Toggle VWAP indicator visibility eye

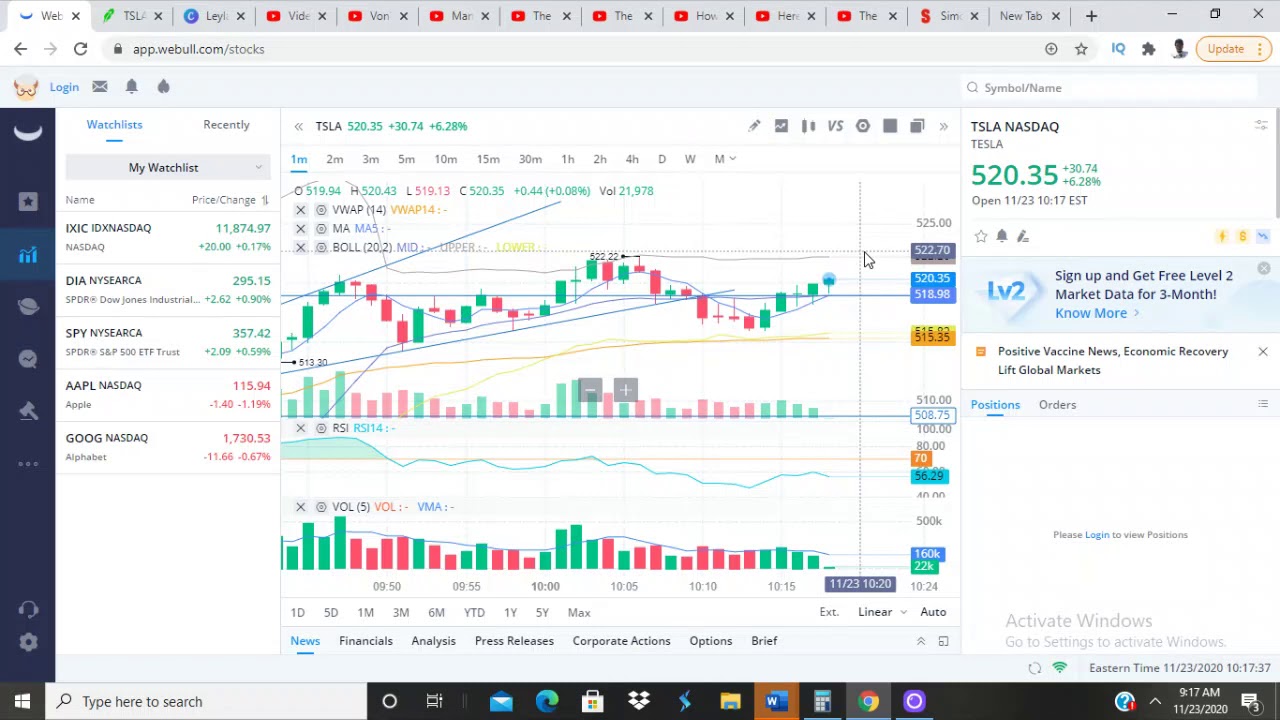point(321,210)
